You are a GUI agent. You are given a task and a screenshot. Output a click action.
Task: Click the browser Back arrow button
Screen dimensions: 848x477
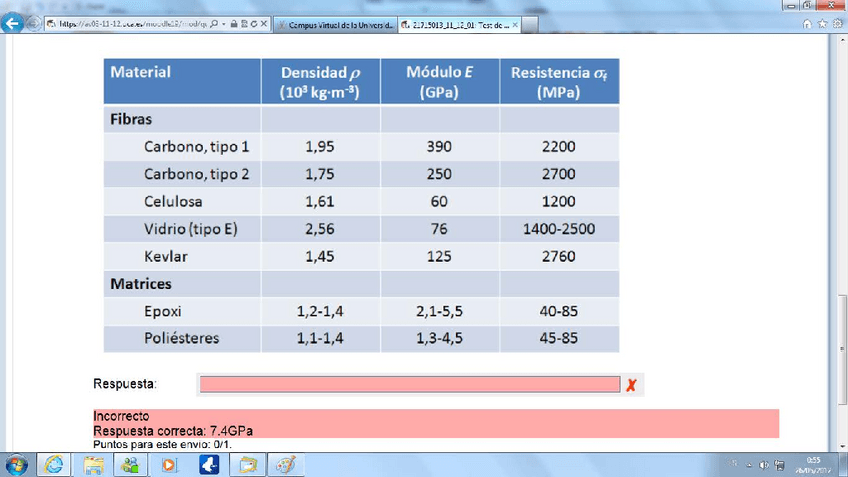13,24
